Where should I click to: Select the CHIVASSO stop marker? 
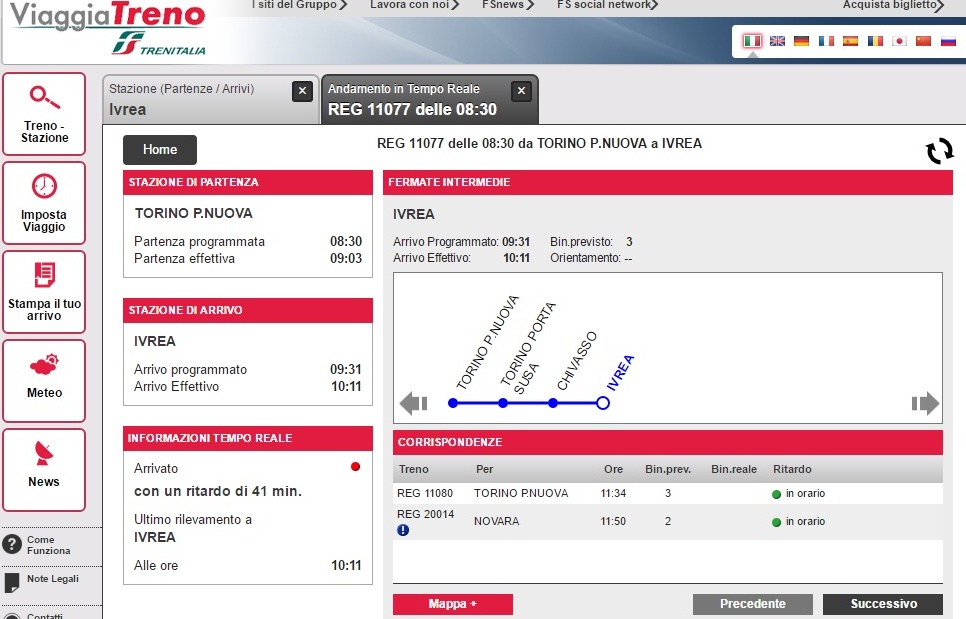(x=553, y=403)
